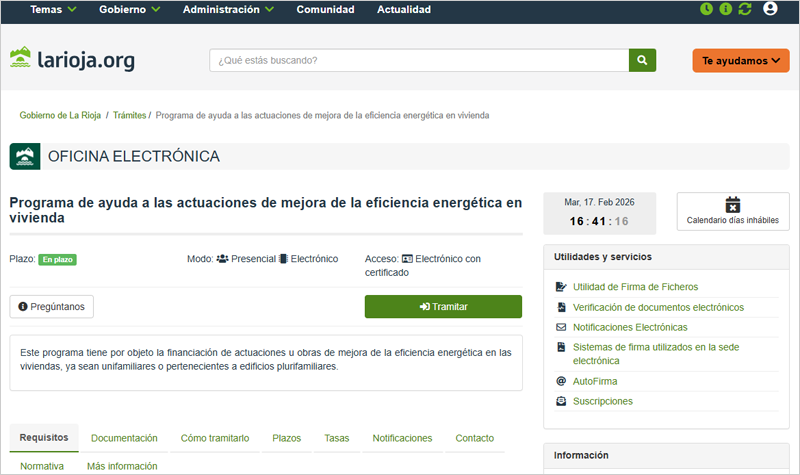Open Sistemas de firma utilizados link
Screen dimensions: 800x475
(x=656, y=354)
